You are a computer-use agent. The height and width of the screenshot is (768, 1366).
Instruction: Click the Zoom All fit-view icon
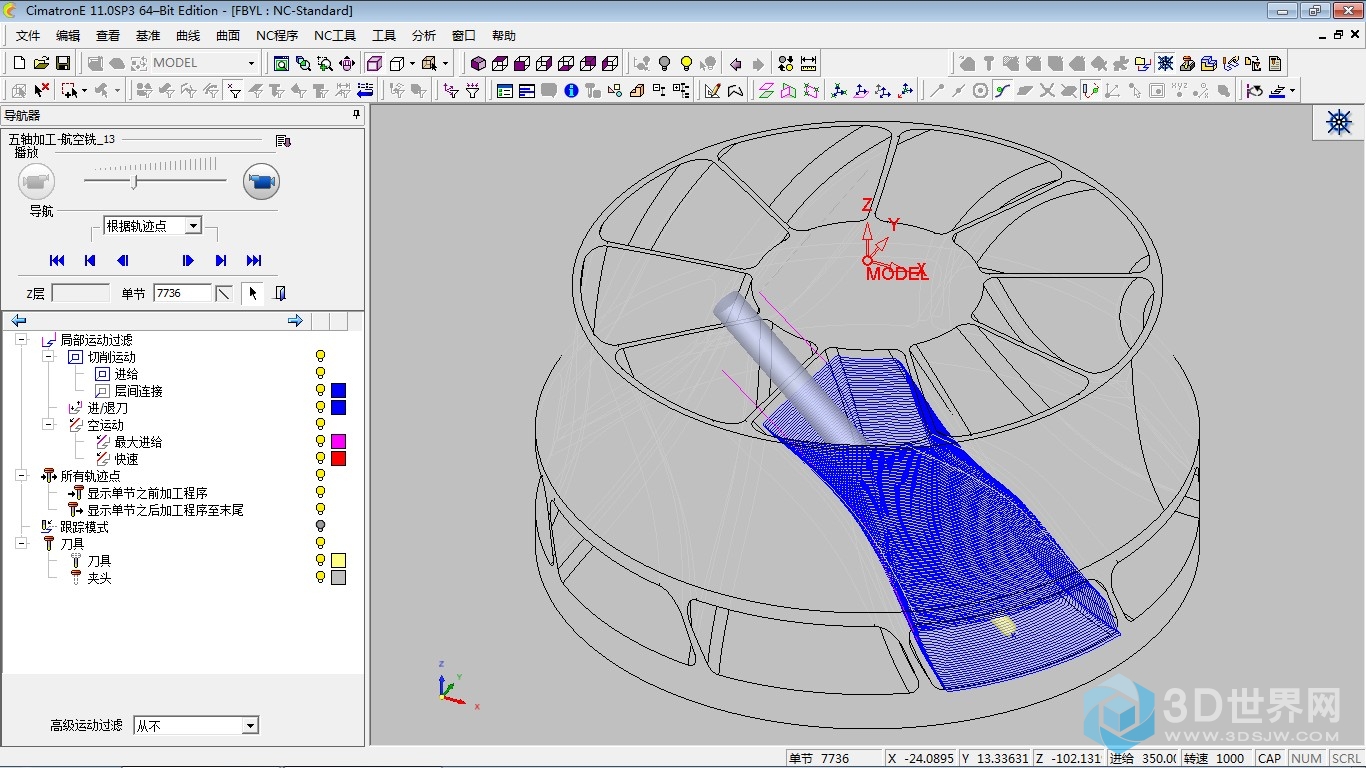282,63
